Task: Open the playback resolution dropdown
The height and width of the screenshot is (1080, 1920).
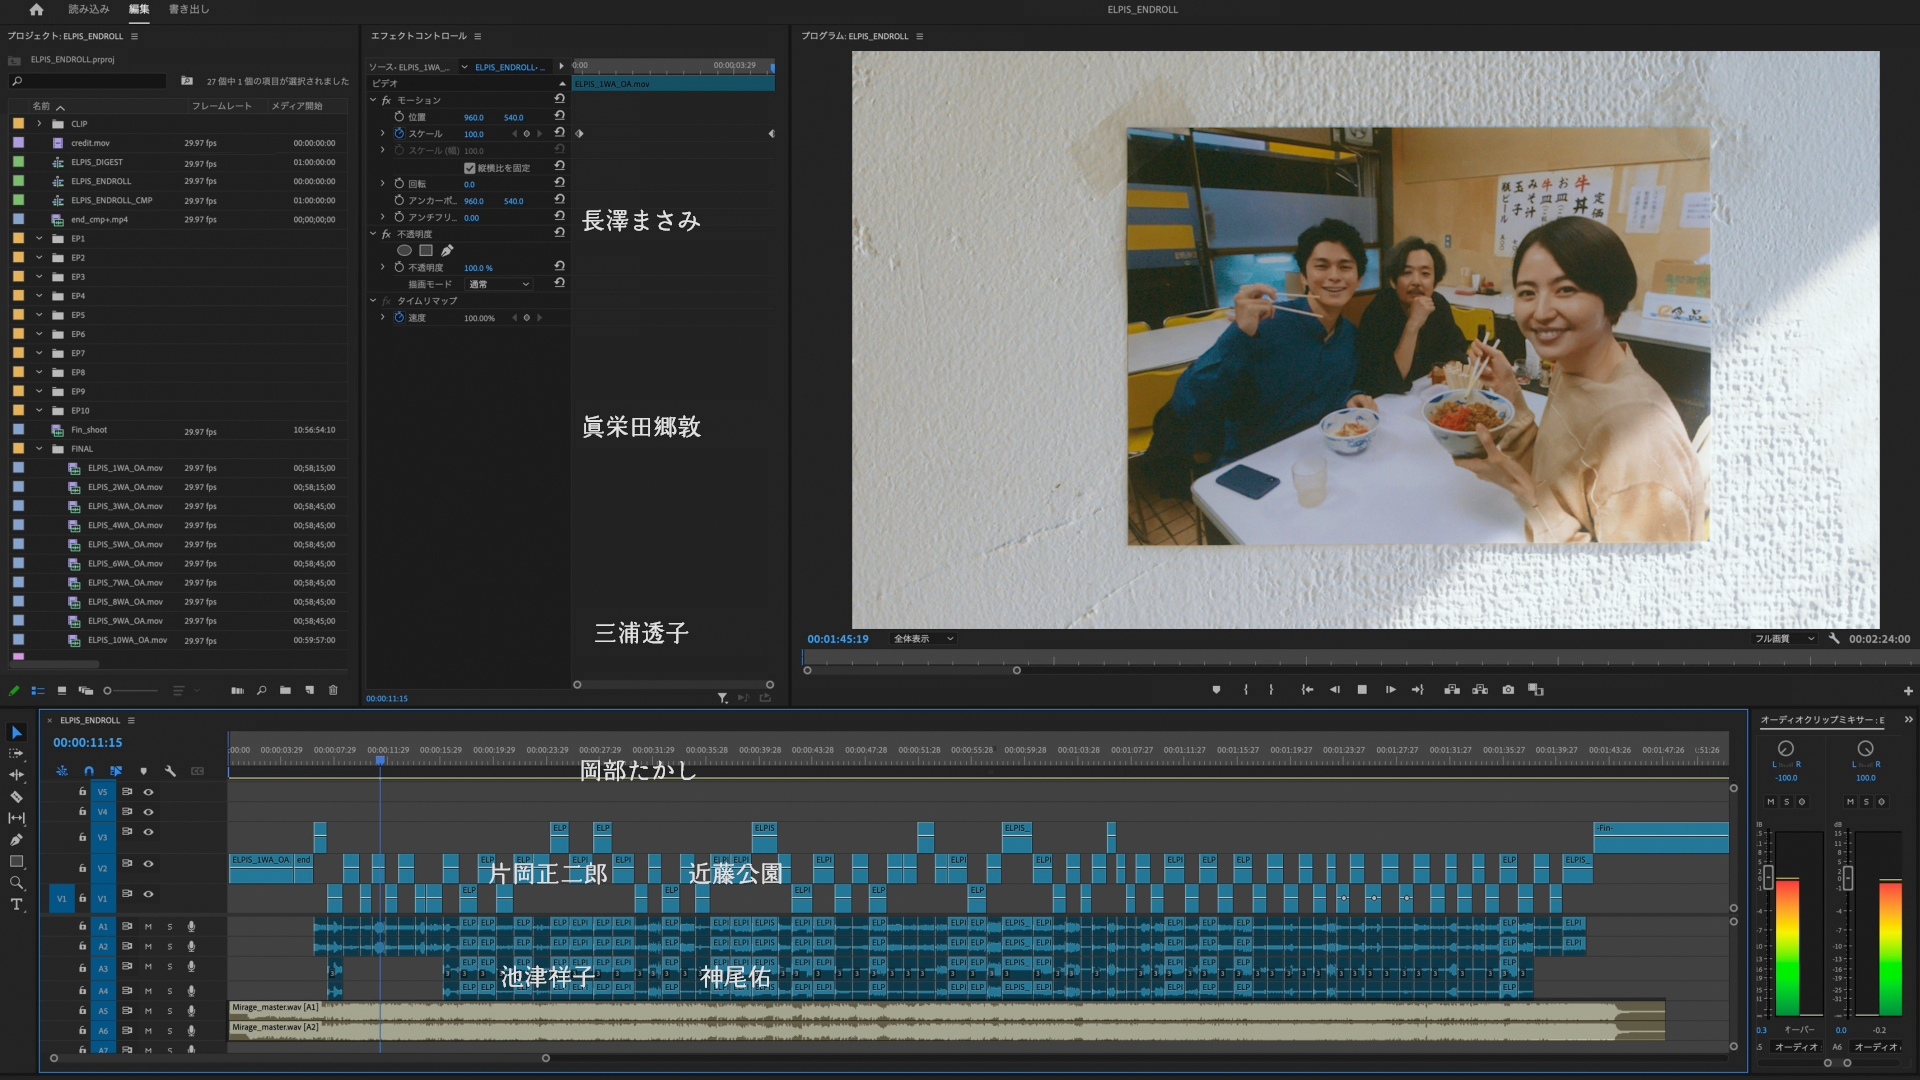Action: 1785,639
